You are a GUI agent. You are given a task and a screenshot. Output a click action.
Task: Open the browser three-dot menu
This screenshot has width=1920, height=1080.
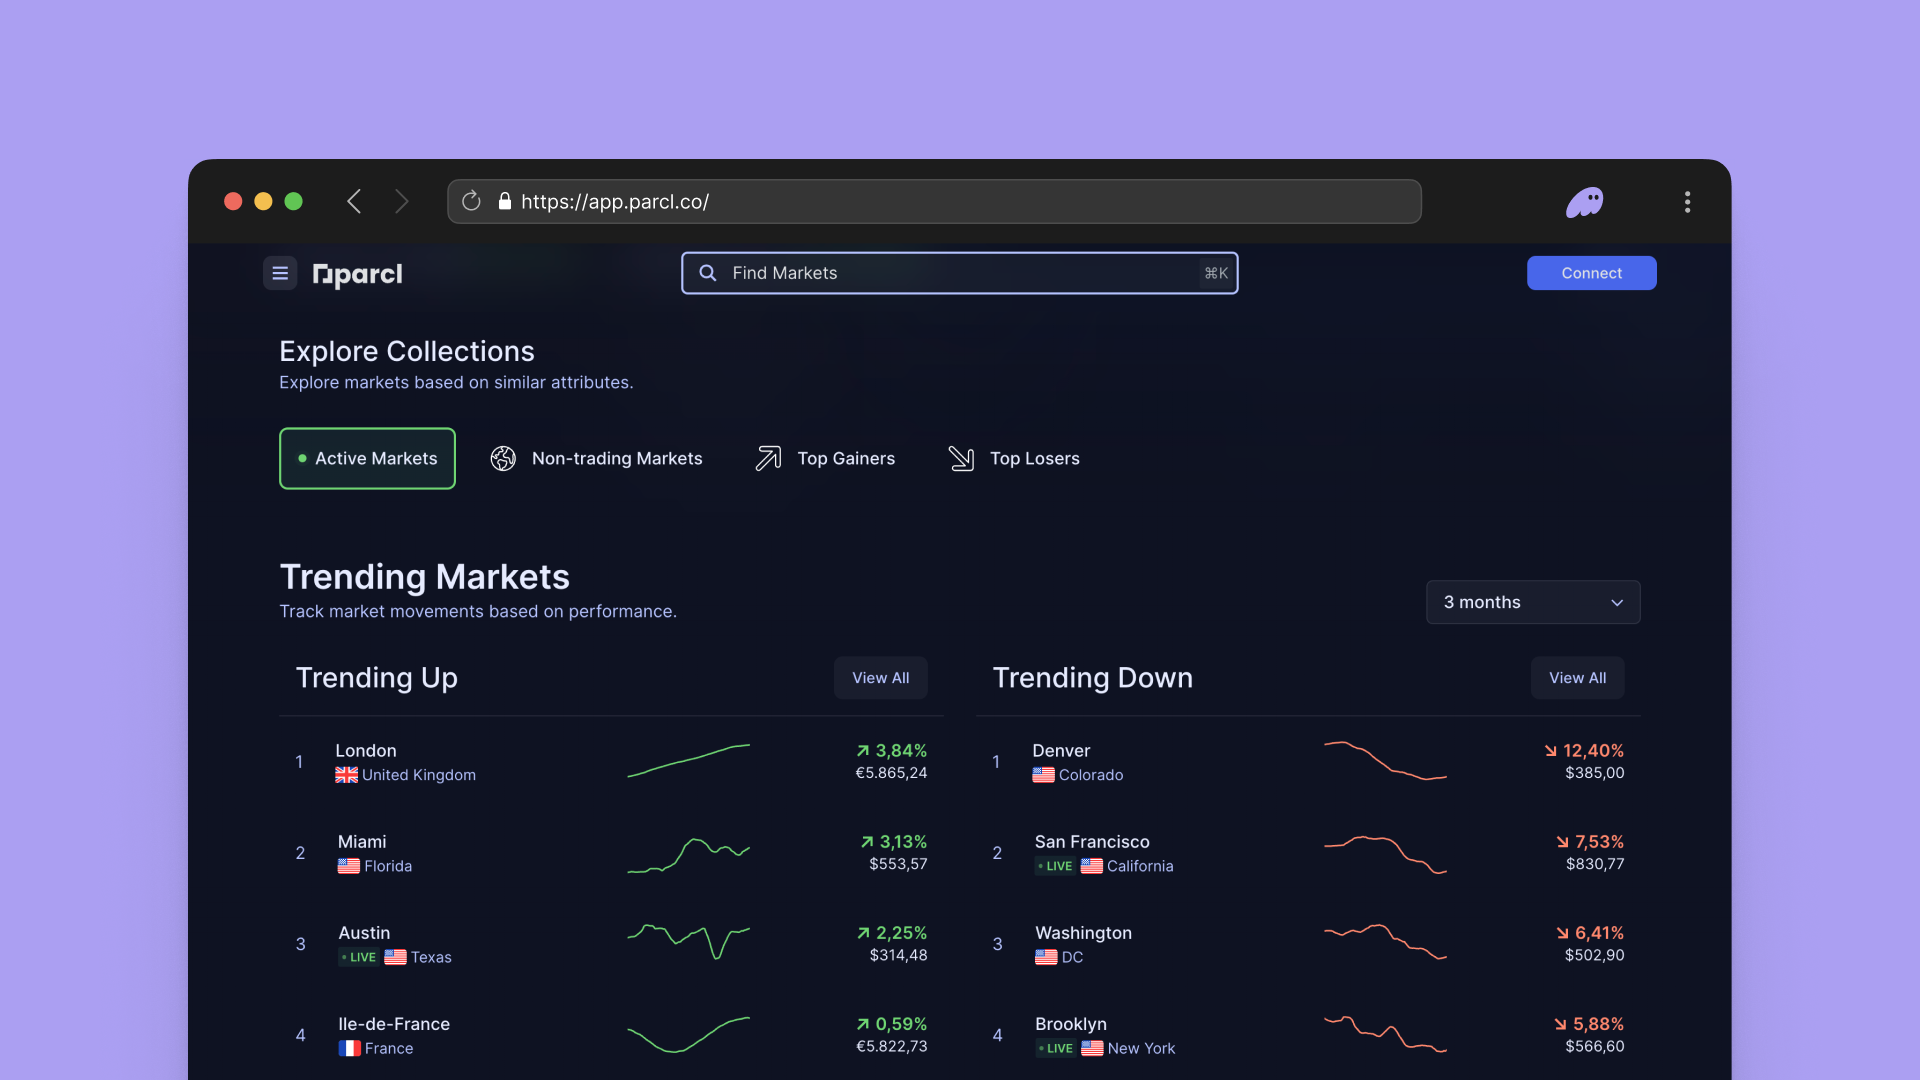point(1687,202)
